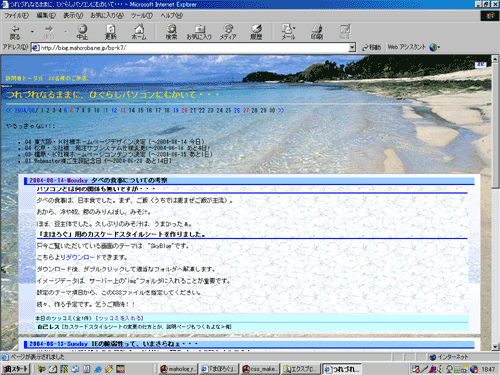
Task: Go to Home (ホーム) via toolbar icon
Action: 139,32
